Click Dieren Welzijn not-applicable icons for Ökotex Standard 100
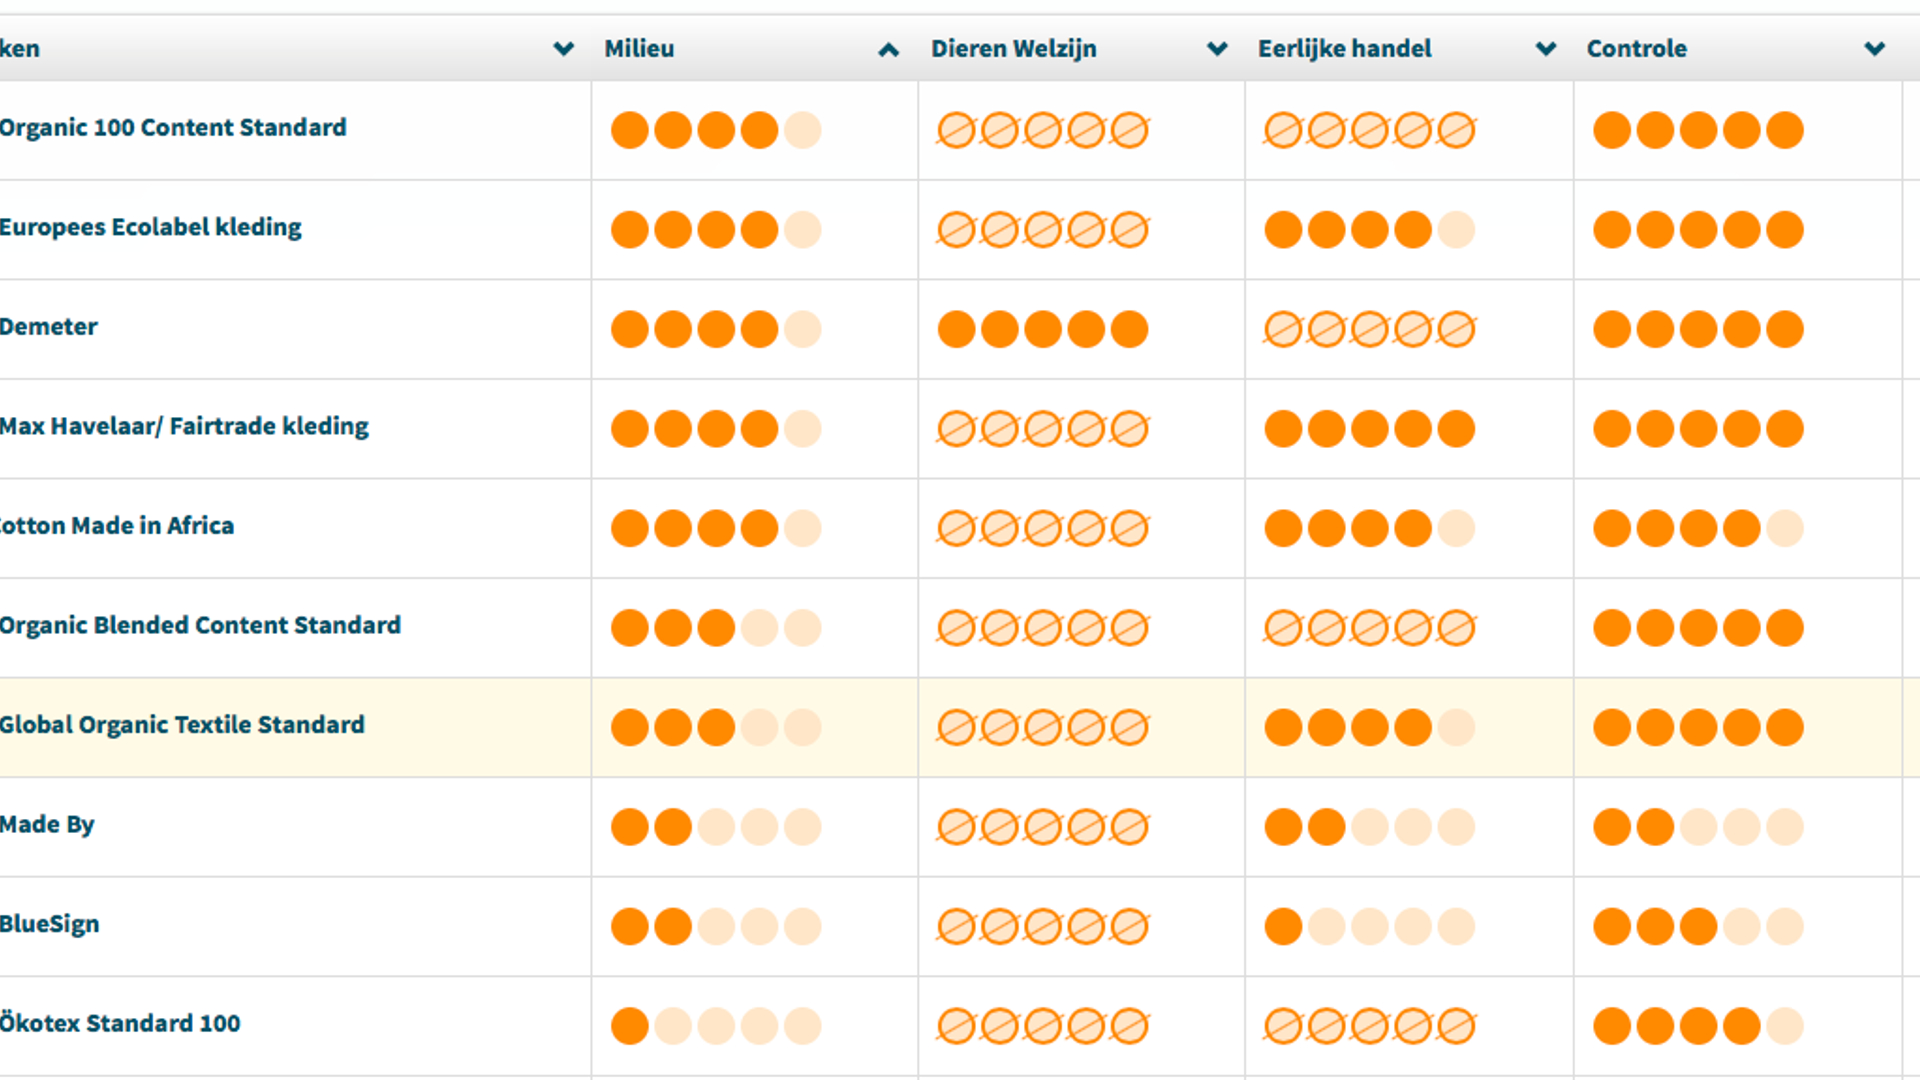Image resolution: width=1920 pixels, height=1080 pixels. (x=1043, y=1026)
